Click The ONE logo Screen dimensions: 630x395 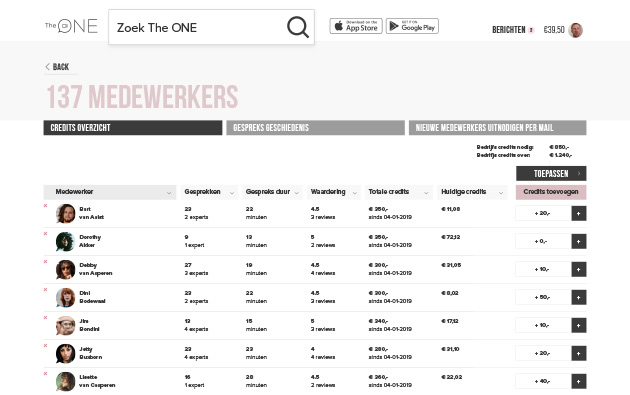(x=71, y=27)
